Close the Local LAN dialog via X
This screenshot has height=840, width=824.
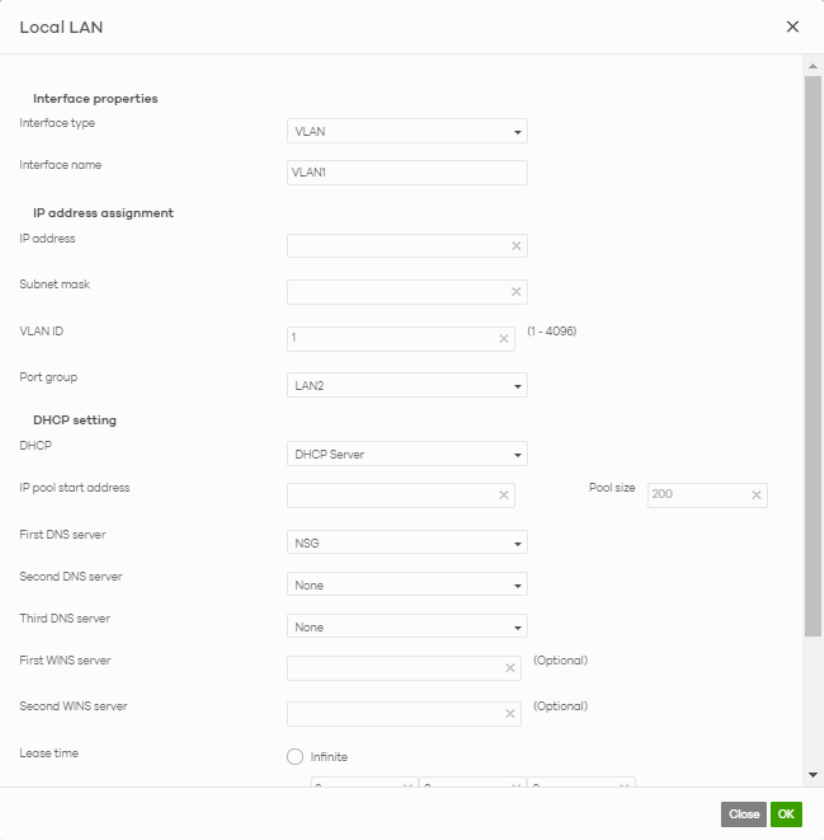[792, 27]
